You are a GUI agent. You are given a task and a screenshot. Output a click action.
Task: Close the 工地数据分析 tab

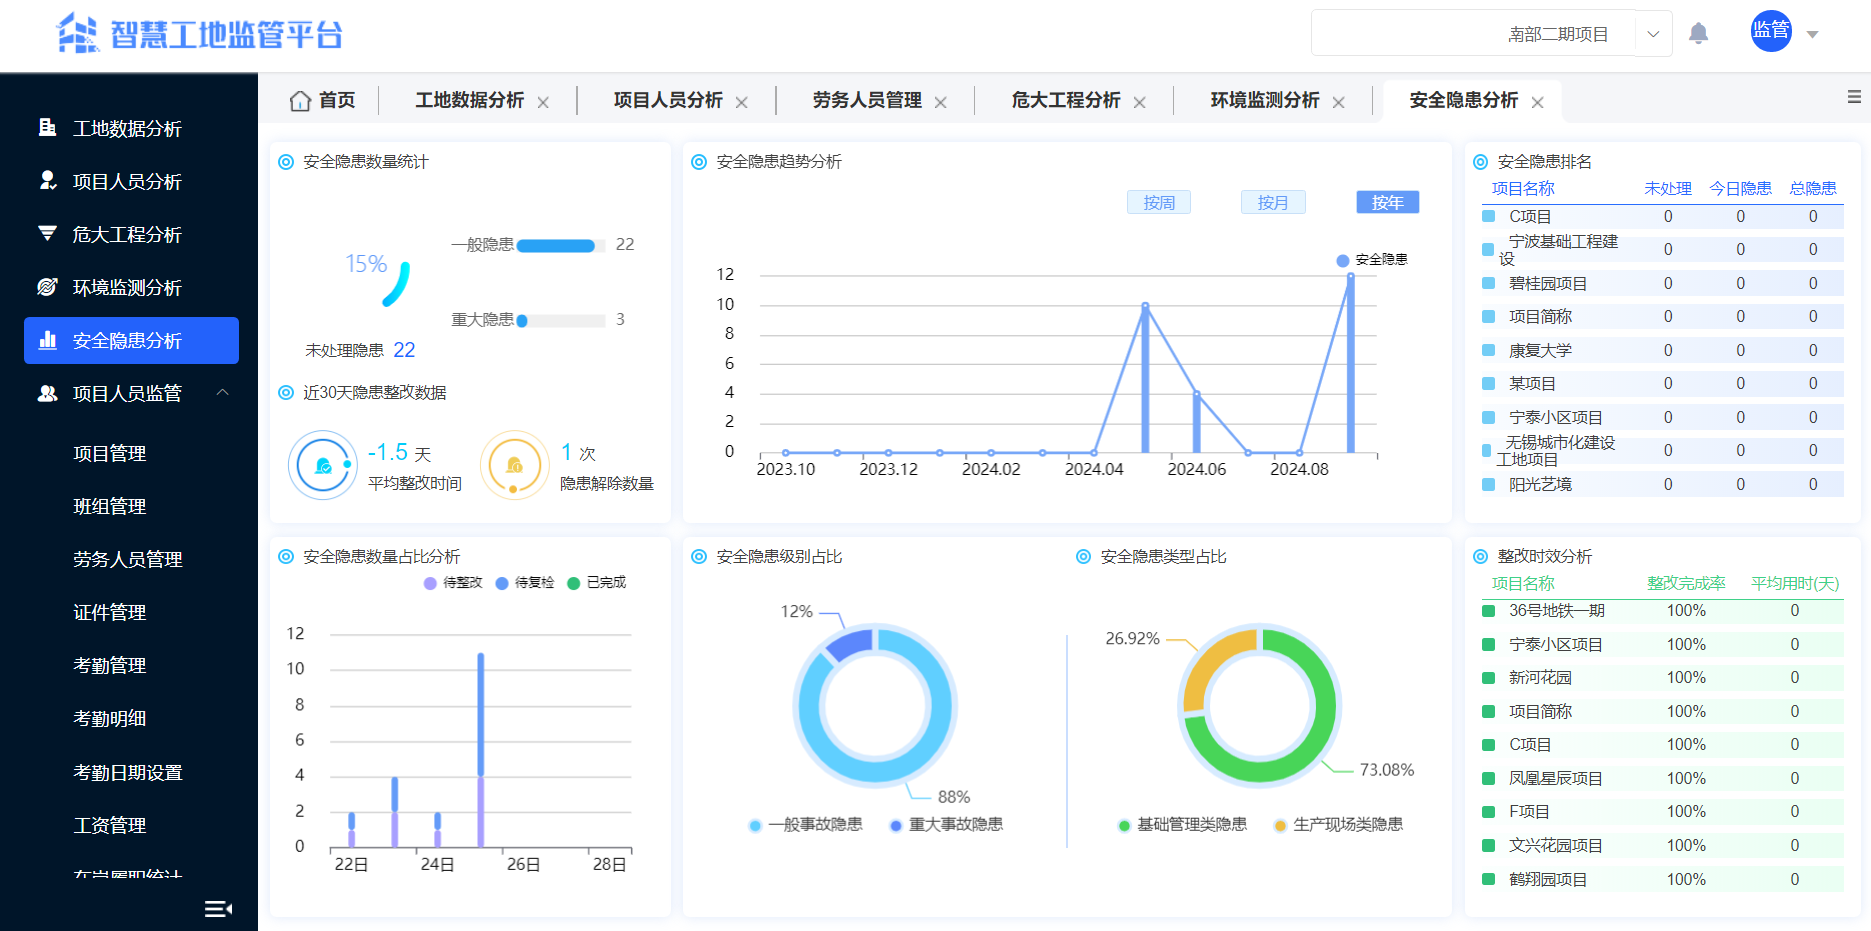[543, 101]
